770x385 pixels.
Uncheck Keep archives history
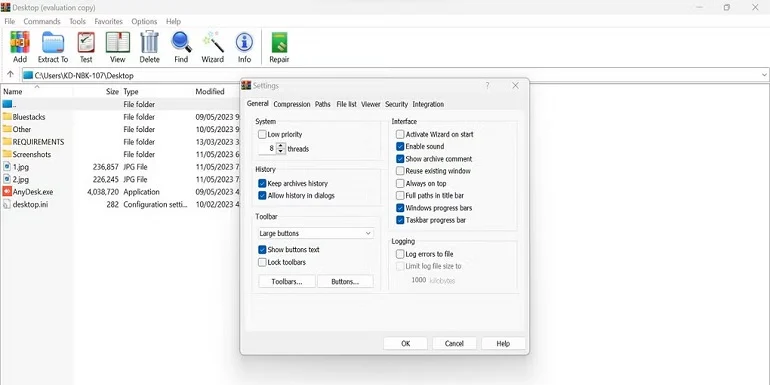(x=262, y=183)
